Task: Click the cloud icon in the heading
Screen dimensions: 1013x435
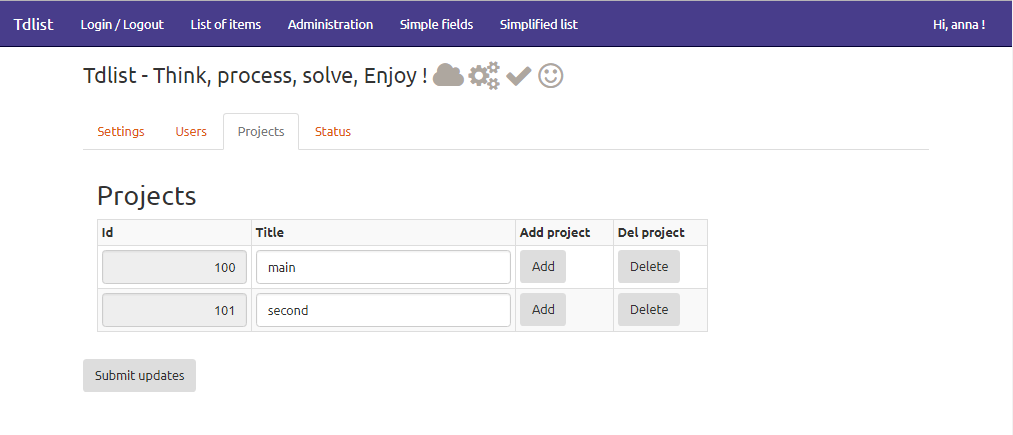Action: tap(448, 76)
